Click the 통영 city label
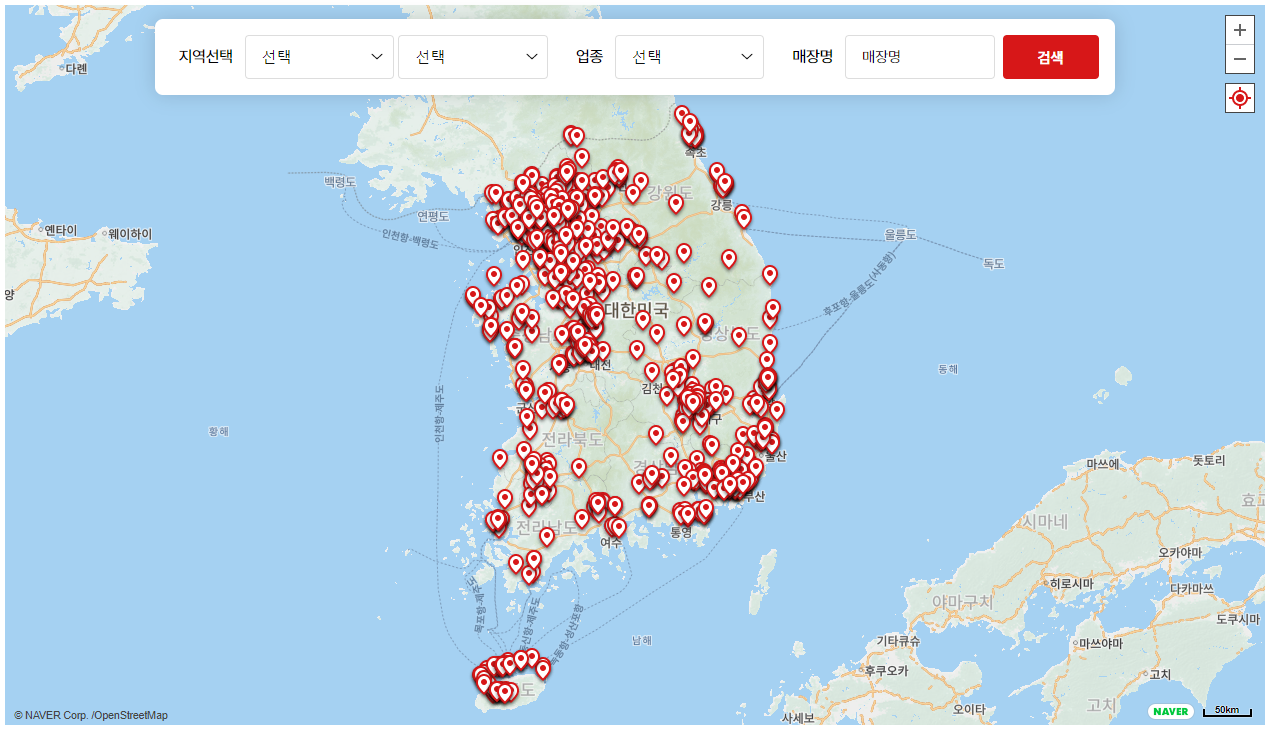Viewport: 1269px width, 730px height. (x=681, y=532)
